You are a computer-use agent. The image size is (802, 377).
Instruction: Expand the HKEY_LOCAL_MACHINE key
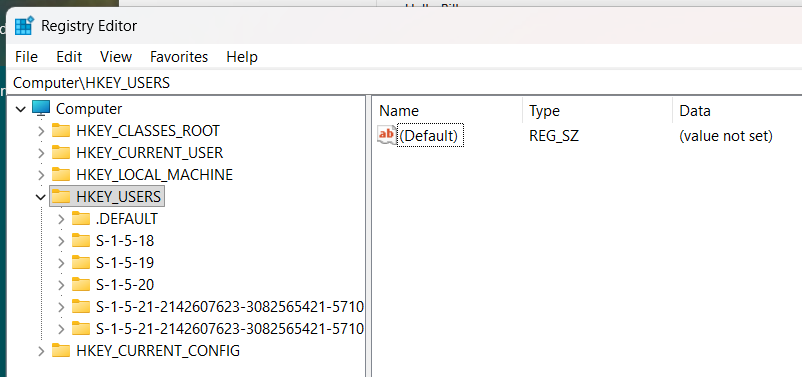pyautogui.click(x=41, y=175)
